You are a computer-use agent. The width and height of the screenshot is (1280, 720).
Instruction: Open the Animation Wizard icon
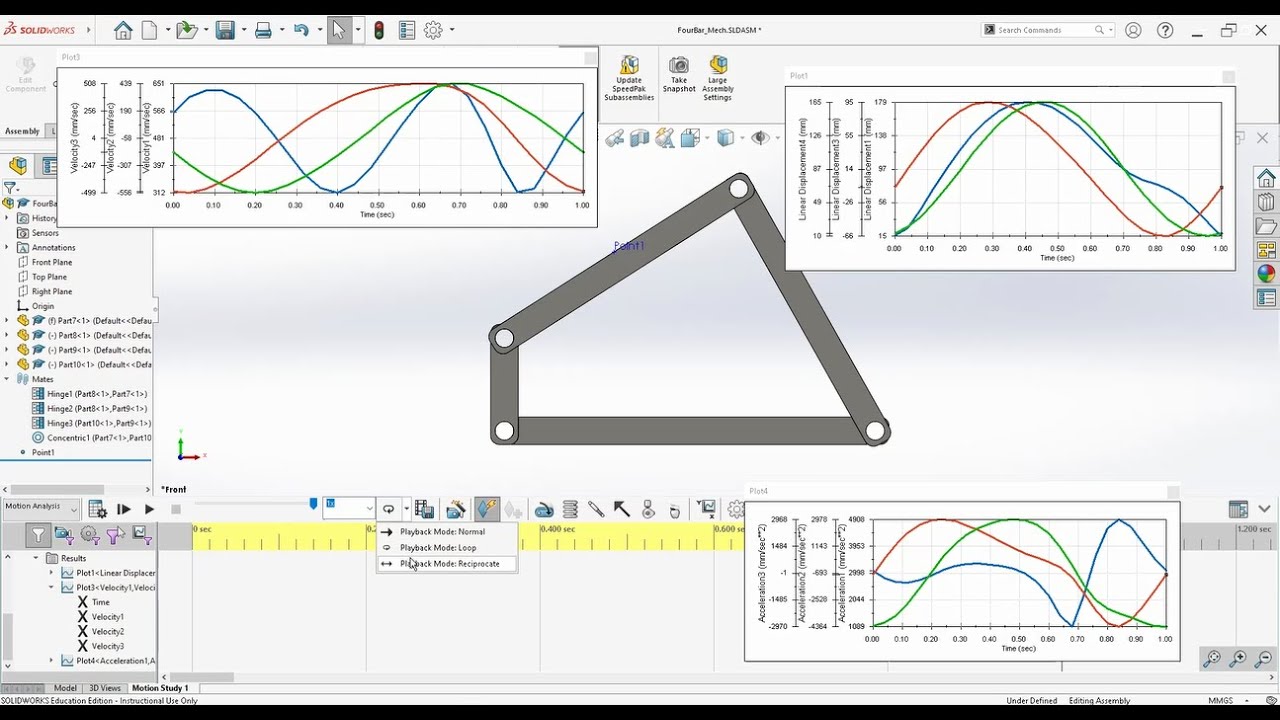pos(456,509)
